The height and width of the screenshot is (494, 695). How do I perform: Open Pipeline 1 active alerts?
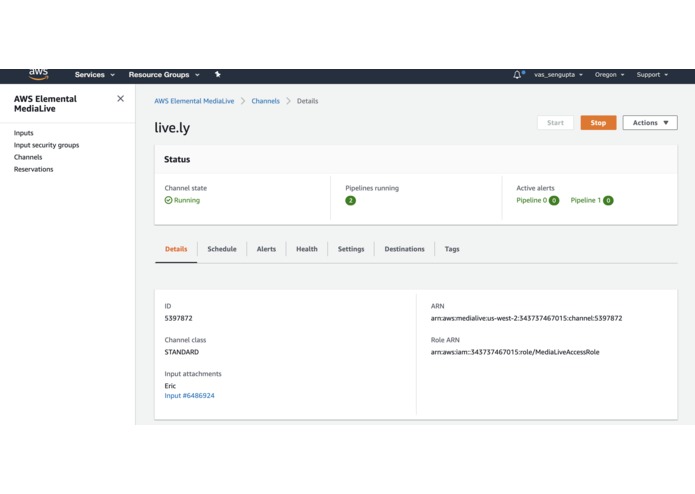[x=592, y=200]
